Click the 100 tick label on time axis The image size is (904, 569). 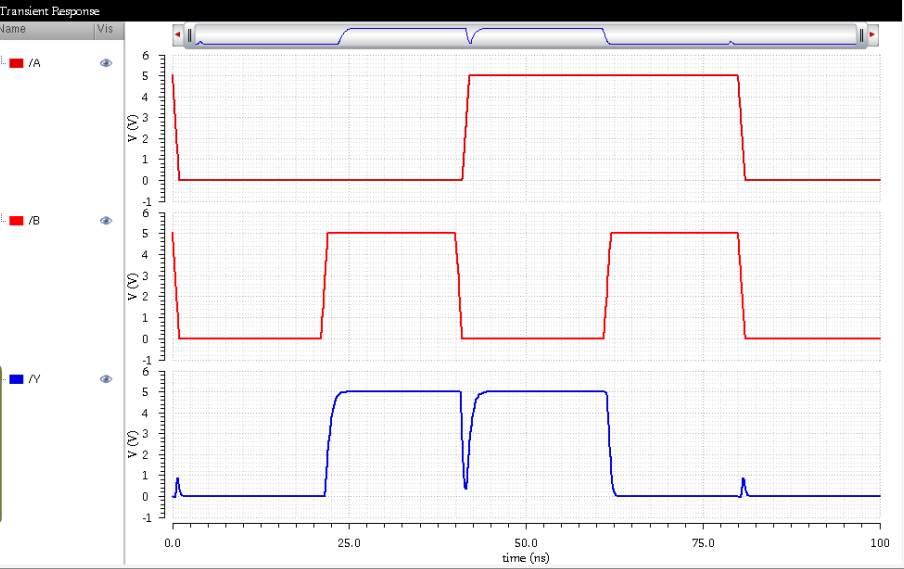[x=880, y=543]
